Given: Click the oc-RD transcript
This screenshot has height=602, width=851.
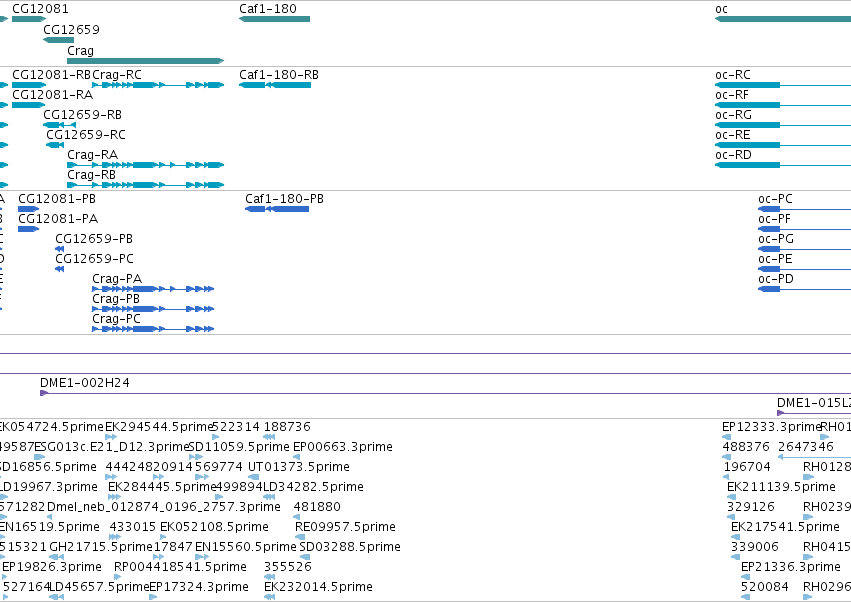Looking at the screenshot, I should 783,165.
